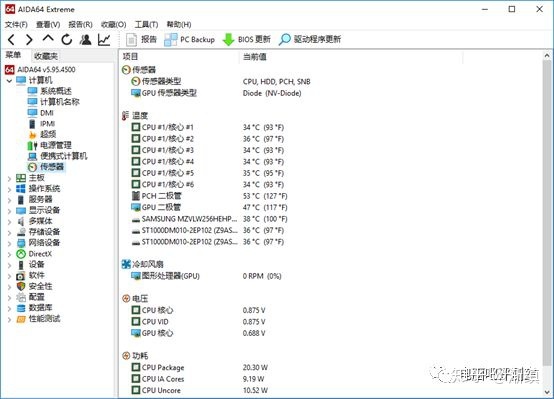Image resolution: width=554 pixels, height=399 pixels.
Task: Click the 数据库 database icon in tree
Action: 21,308
